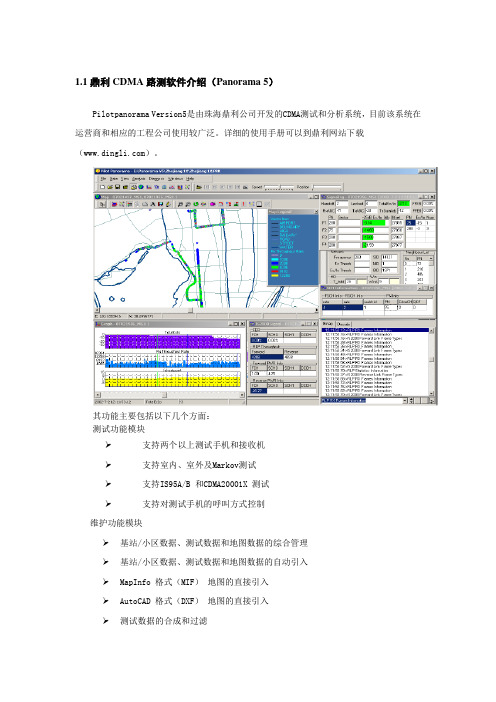Click the playback start icon before Speed
496x702 pixels.
pyautogui.click(x=199, y=187)
